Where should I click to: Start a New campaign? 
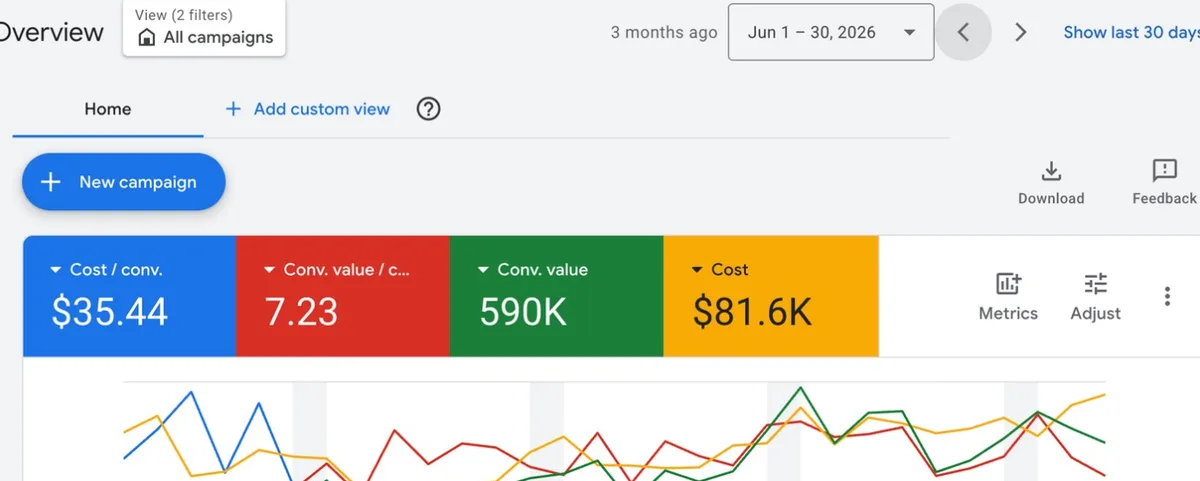pos(124,182)
